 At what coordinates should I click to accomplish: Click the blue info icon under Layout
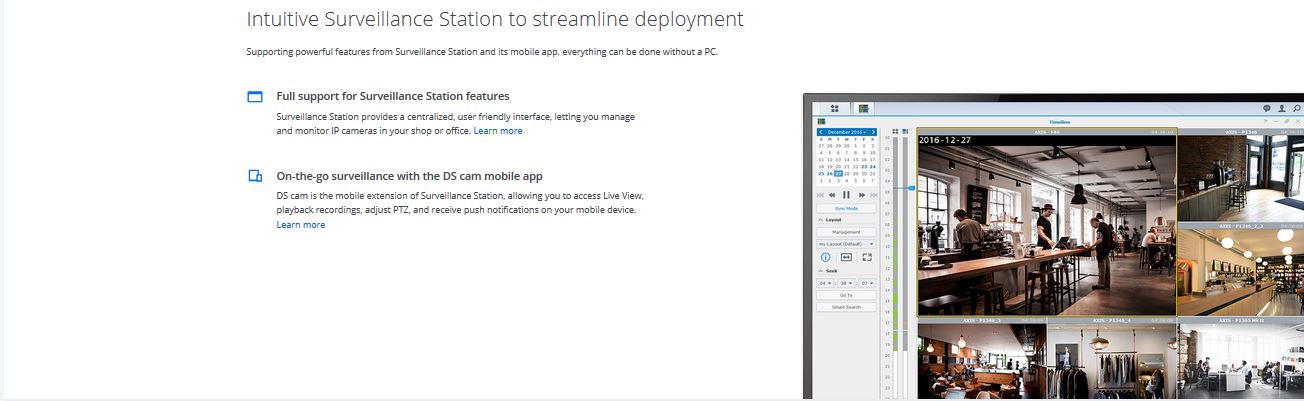[826, 257]
